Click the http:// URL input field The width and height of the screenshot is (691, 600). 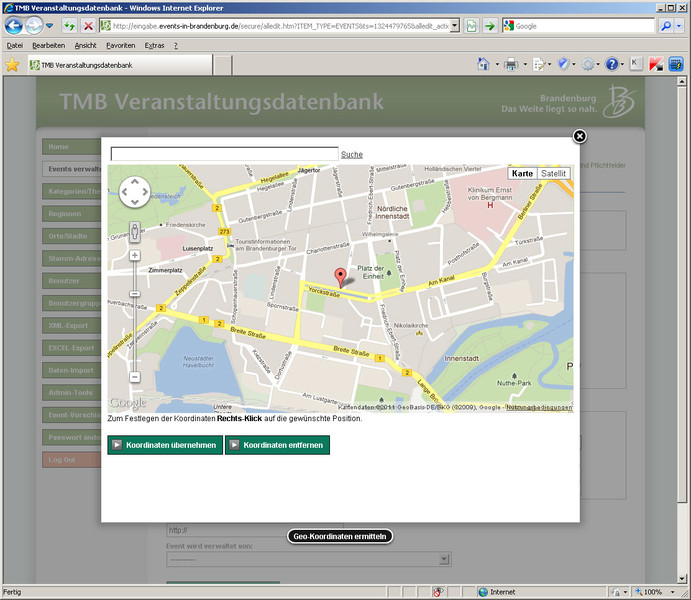pos(255,530)
